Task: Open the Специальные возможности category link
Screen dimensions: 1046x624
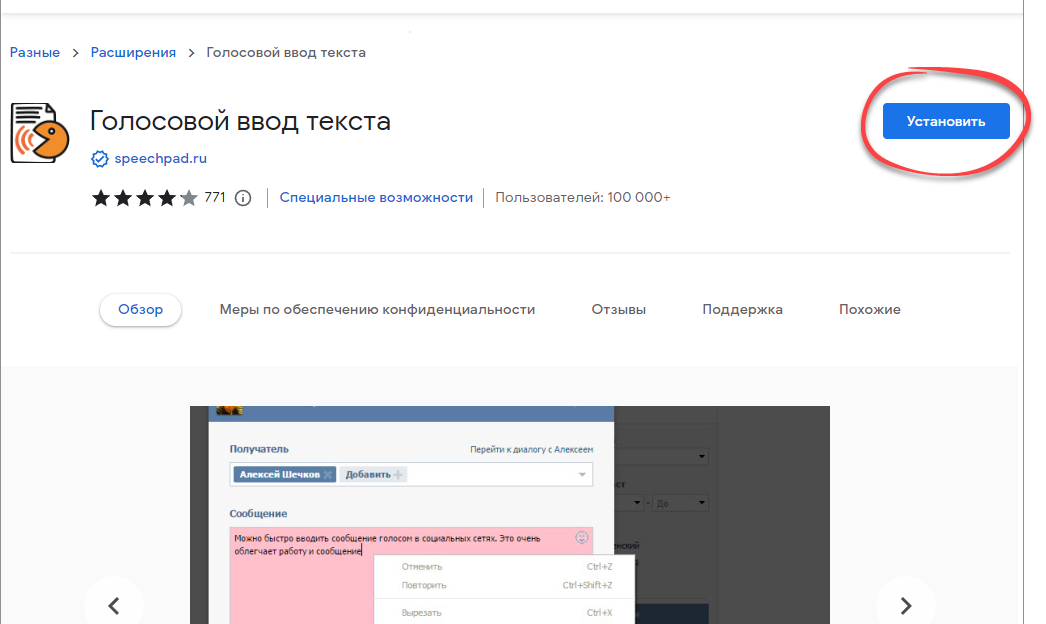Action: [x=376, y=198]
